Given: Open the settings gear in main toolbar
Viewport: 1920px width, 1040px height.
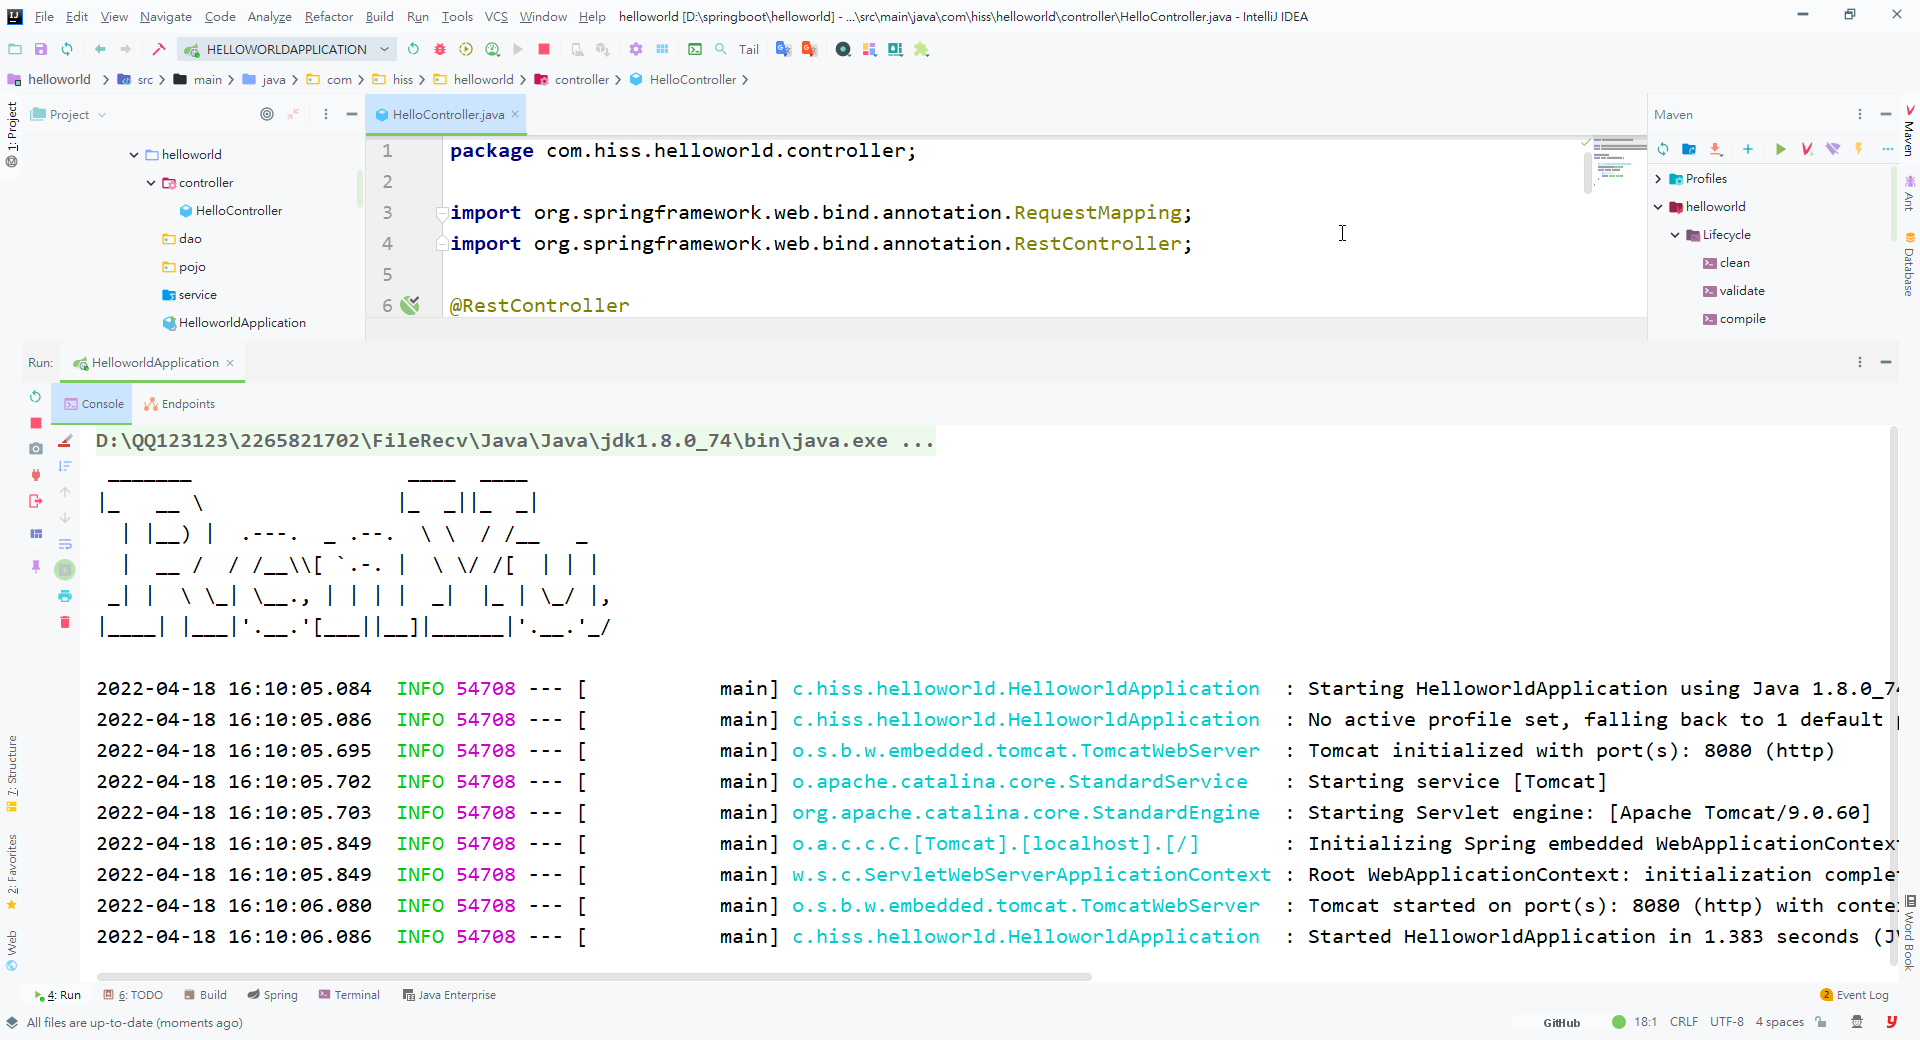Looking at the screenshot, I should tap(636, 49).
